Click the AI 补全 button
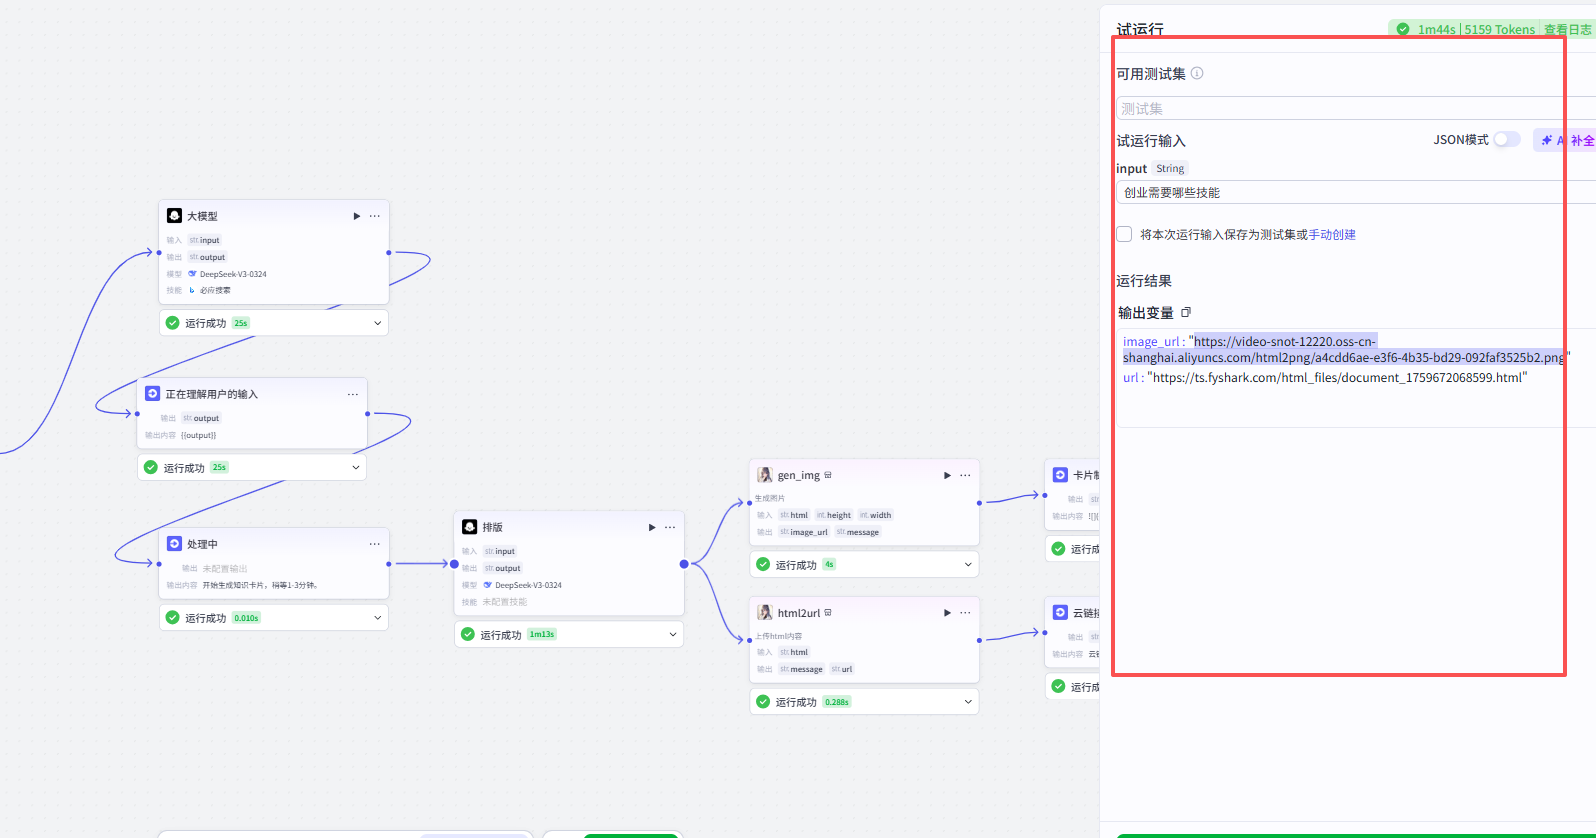Screen dimensions: 1596x838 1566,141
